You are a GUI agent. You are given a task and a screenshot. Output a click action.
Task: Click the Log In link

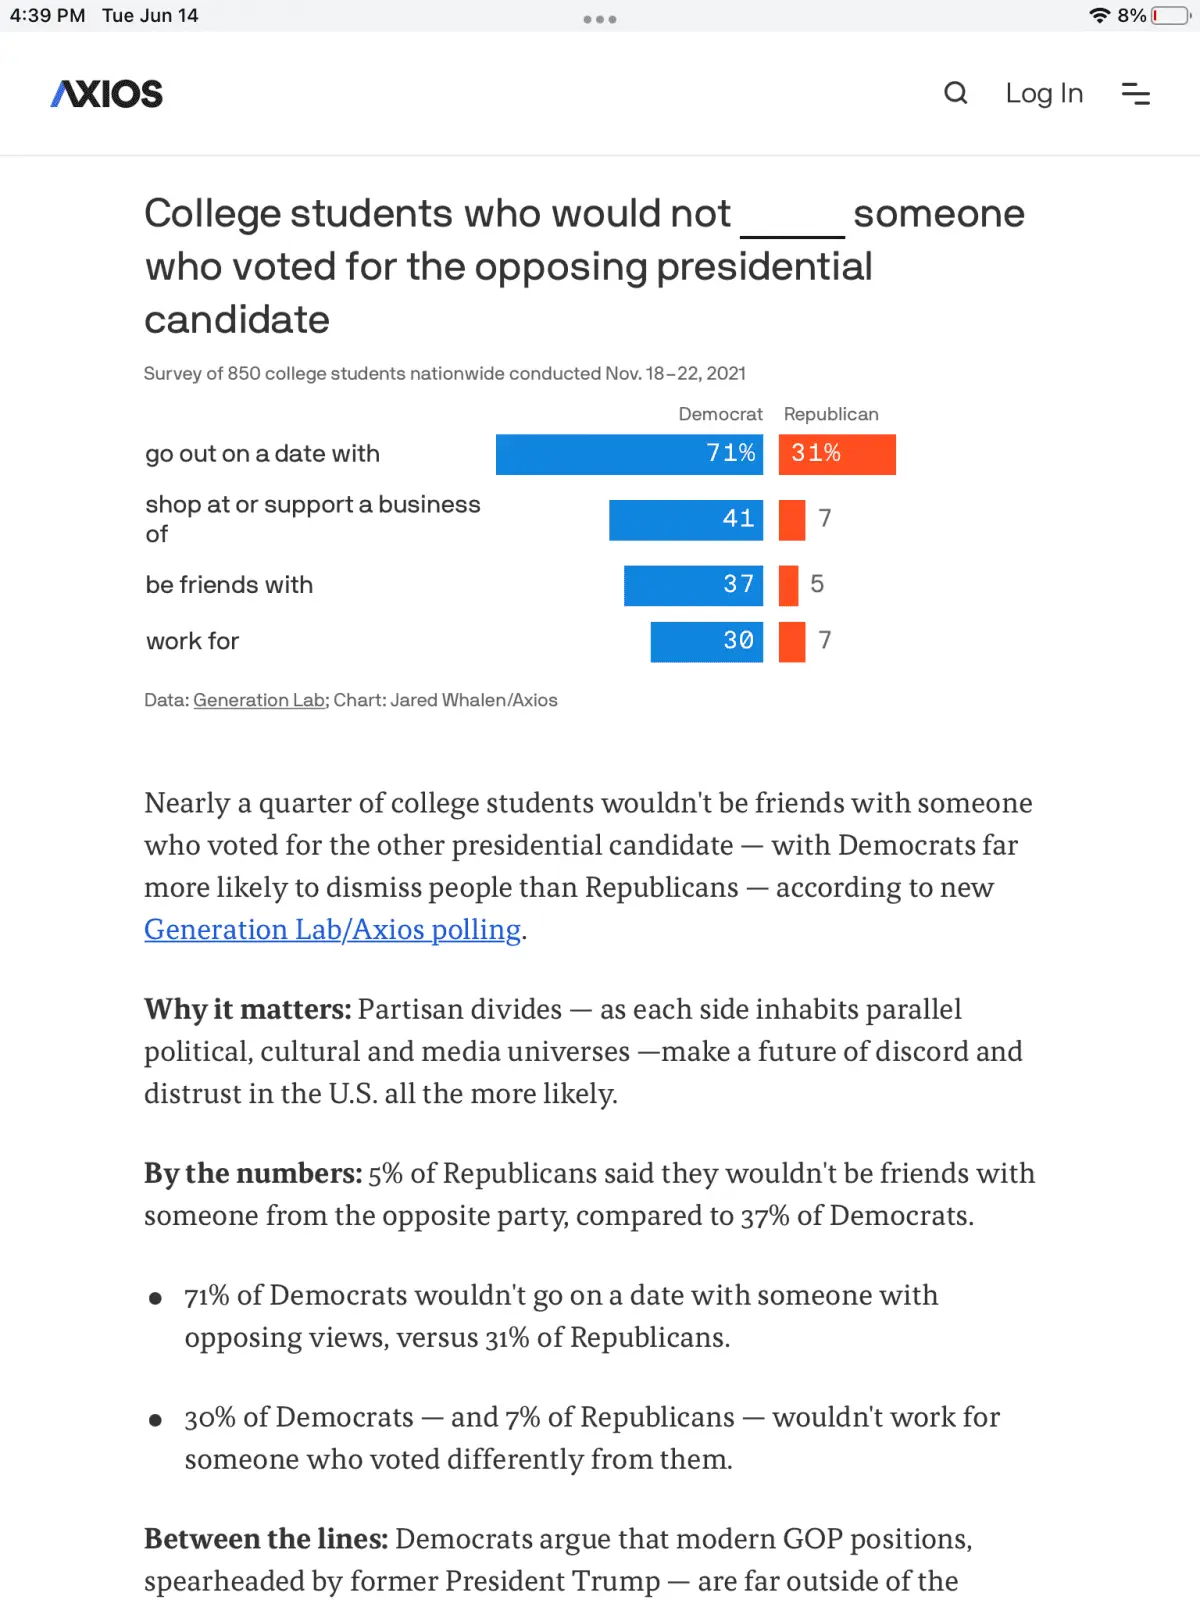click(x=1044, y=94)
